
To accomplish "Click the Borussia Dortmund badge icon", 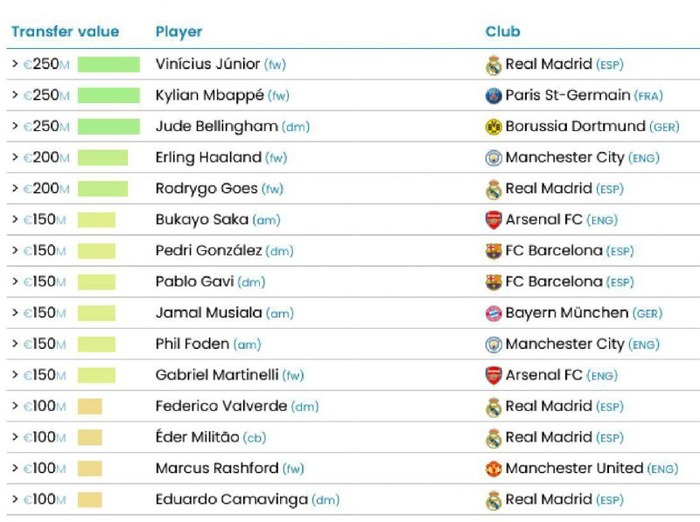I will coord(493,127).
